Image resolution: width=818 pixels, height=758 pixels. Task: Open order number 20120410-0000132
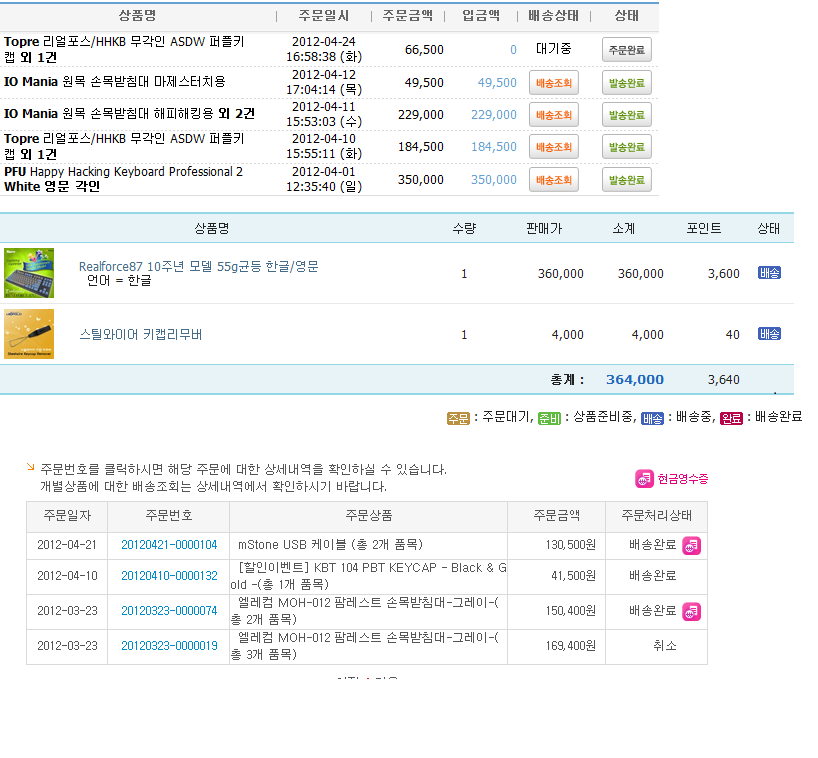pos(169,576)
